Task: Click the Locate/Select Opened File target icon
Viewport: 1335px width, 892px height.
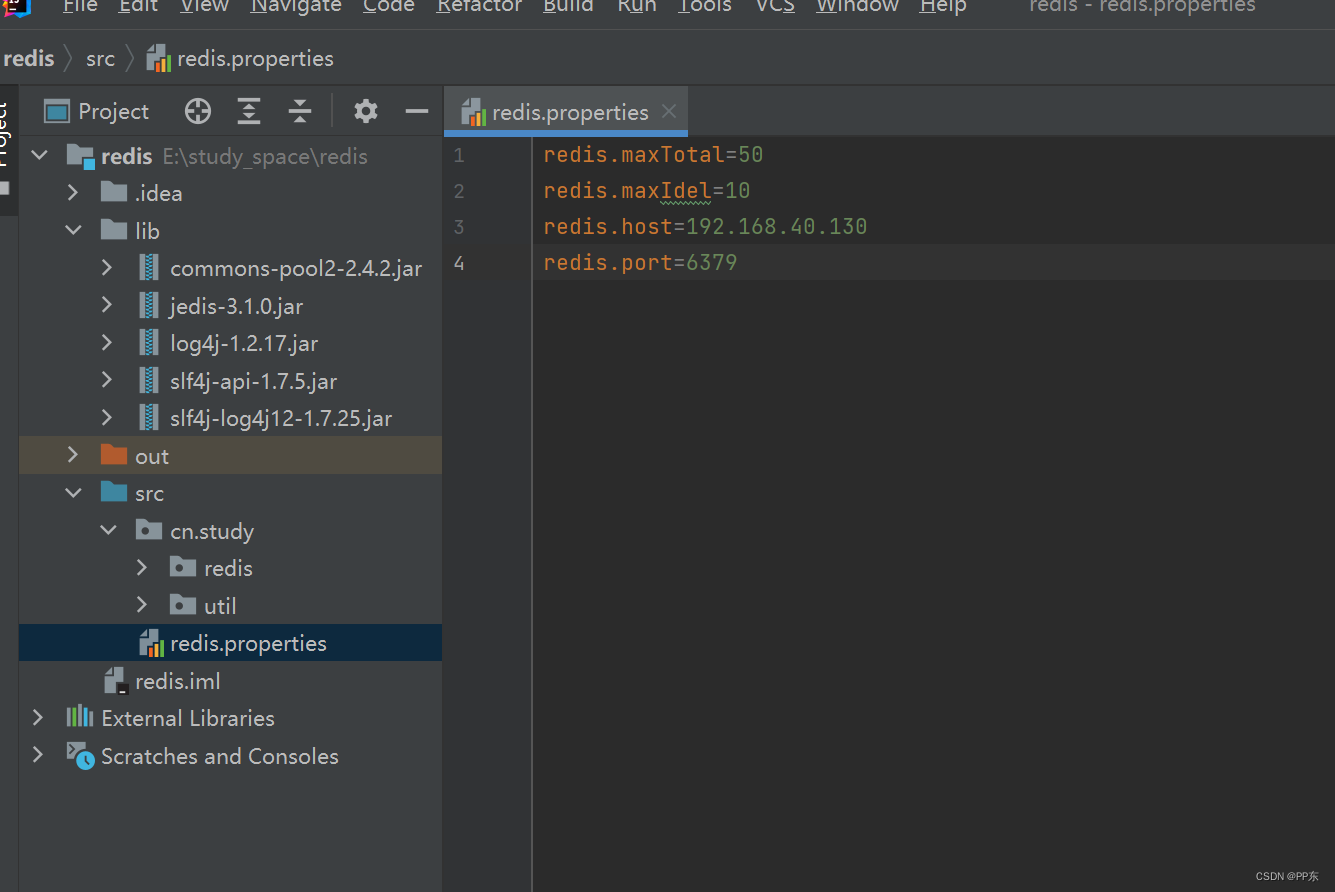Action: (198, 111)
